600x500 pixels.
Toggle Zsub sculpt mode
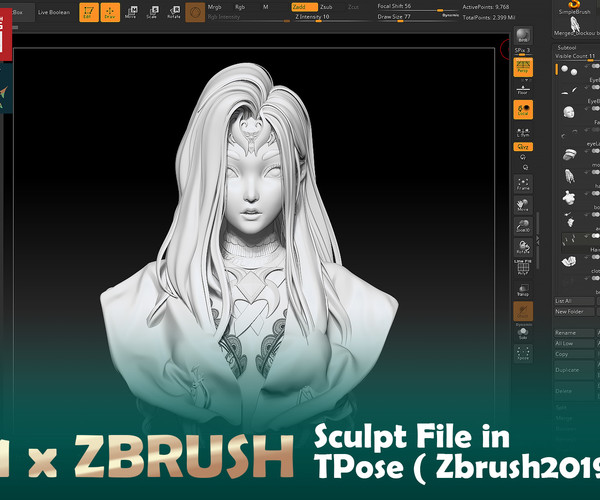(x=326, y=7)
